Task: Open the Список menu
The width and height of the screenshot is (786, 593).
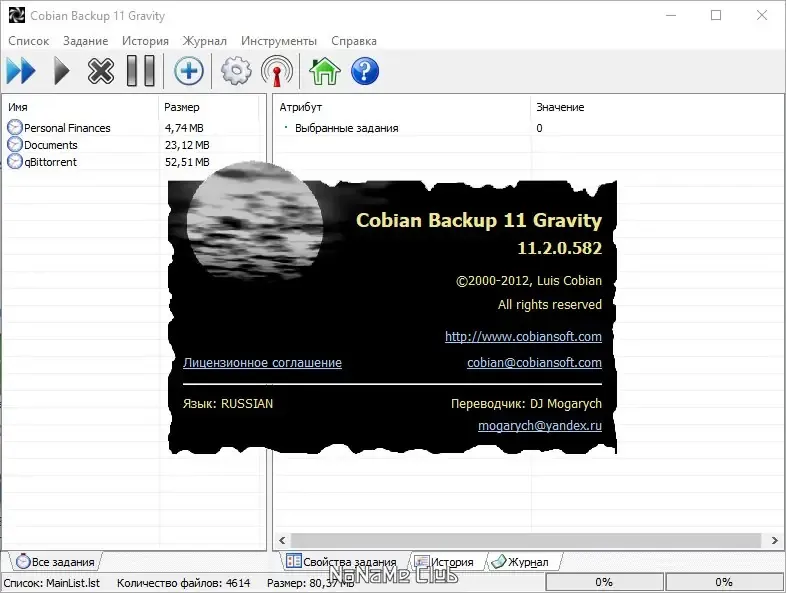Action: click(29, 41)
